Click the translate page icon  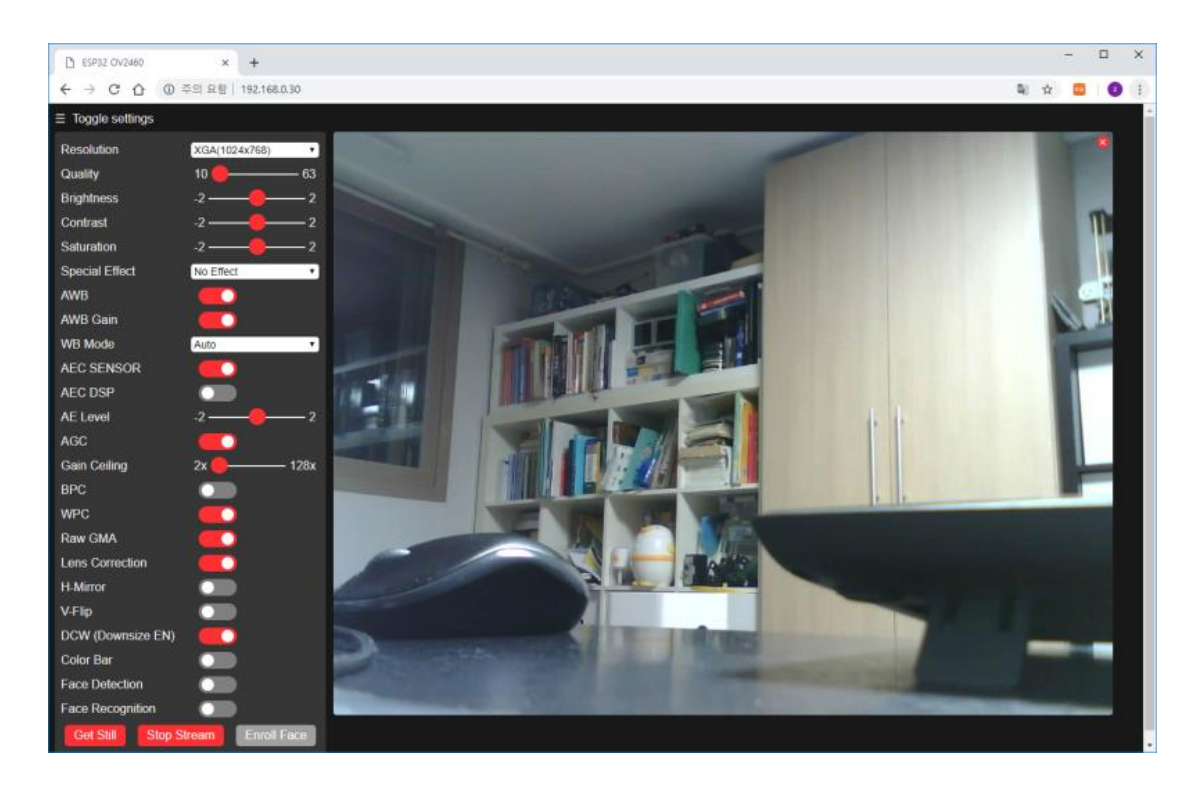(x=1022, y=89)
